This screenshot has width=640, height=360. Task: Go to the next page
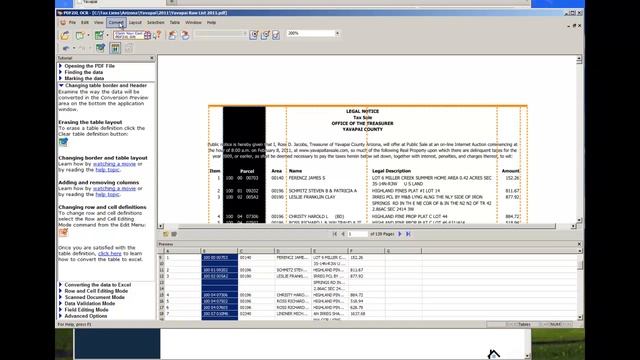coord(400,234)
